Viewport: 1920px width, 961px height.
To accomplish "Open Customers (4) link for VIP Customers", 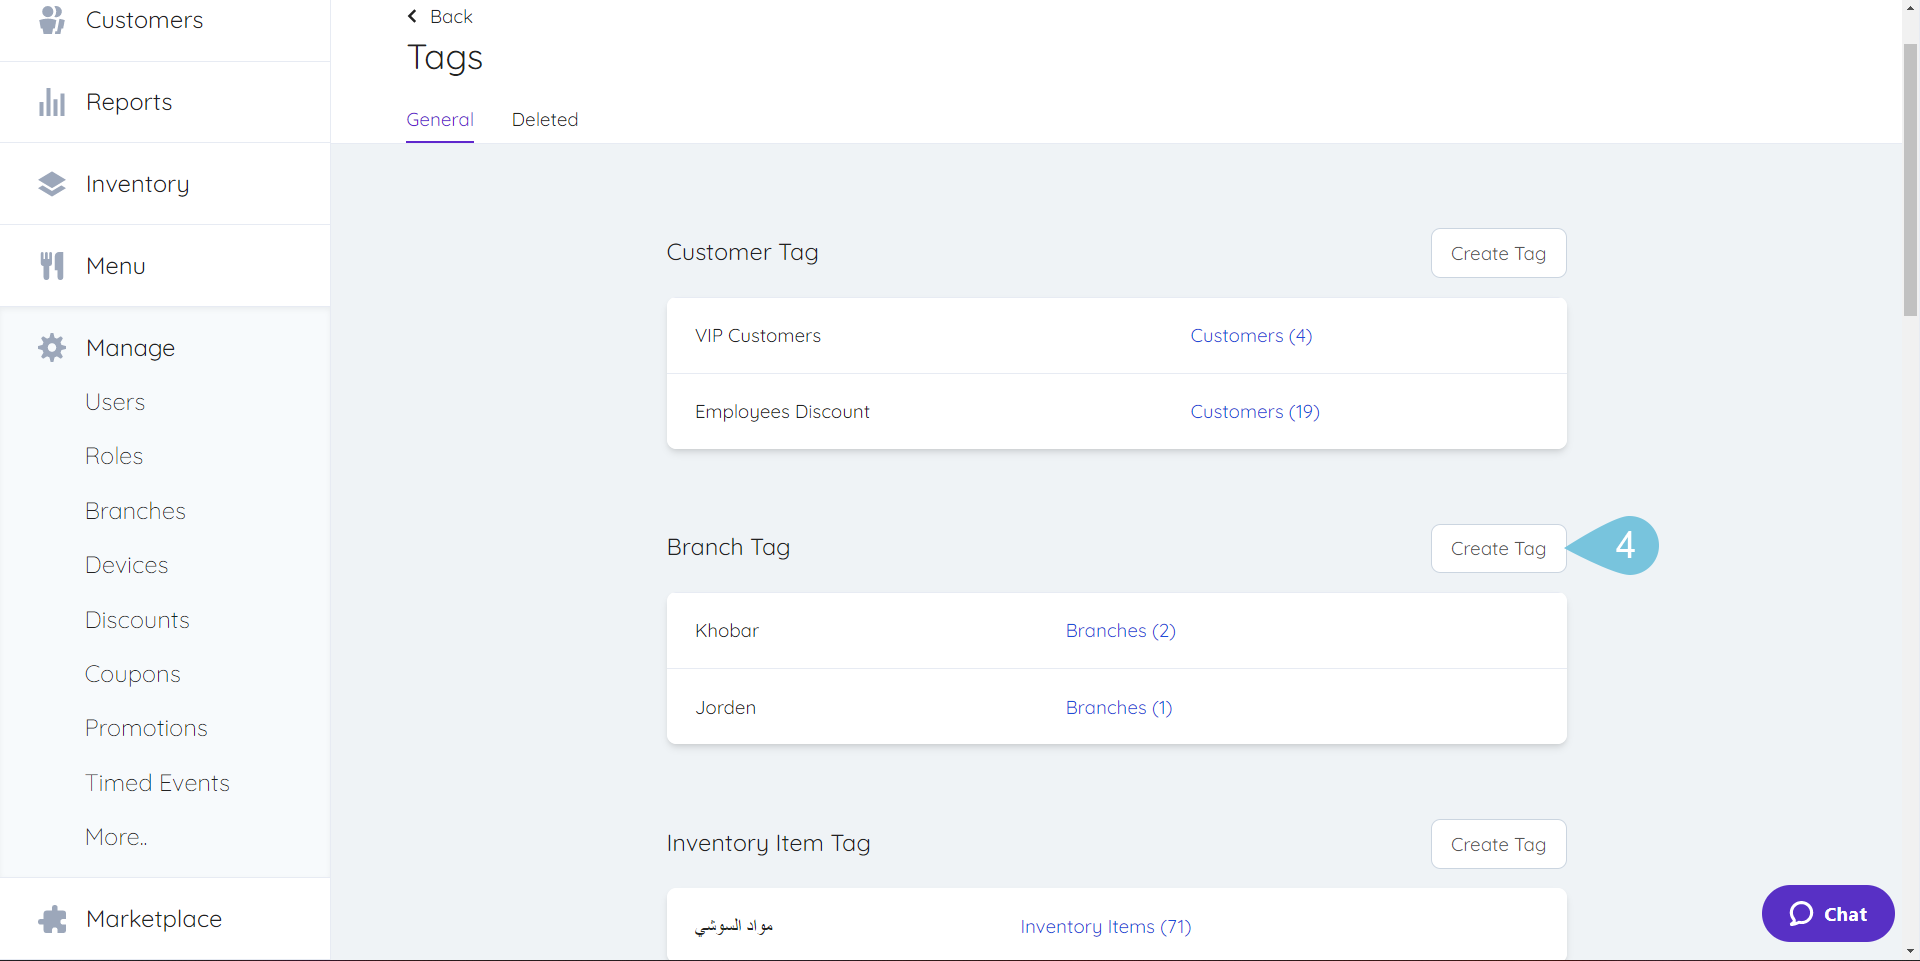I will (1251, 336).
